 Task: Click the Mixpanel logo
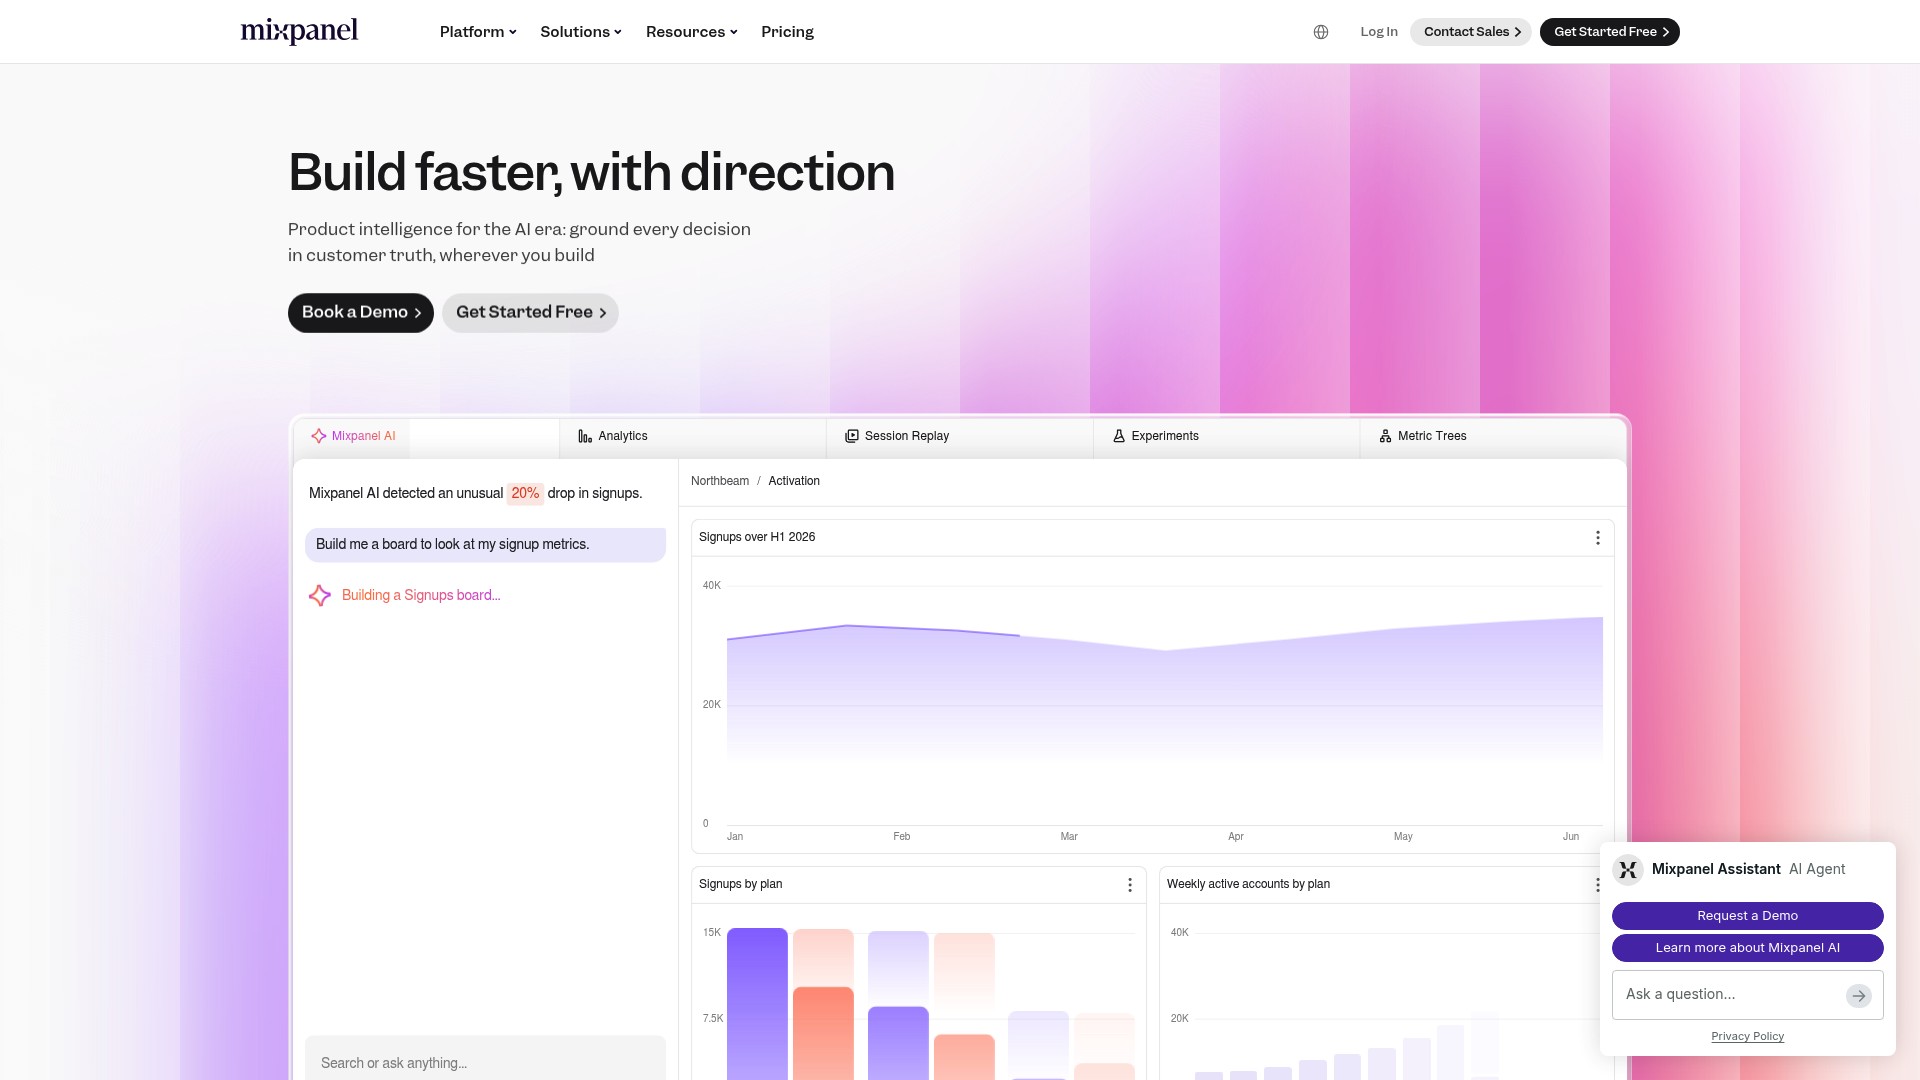click(x=299, y=32)
